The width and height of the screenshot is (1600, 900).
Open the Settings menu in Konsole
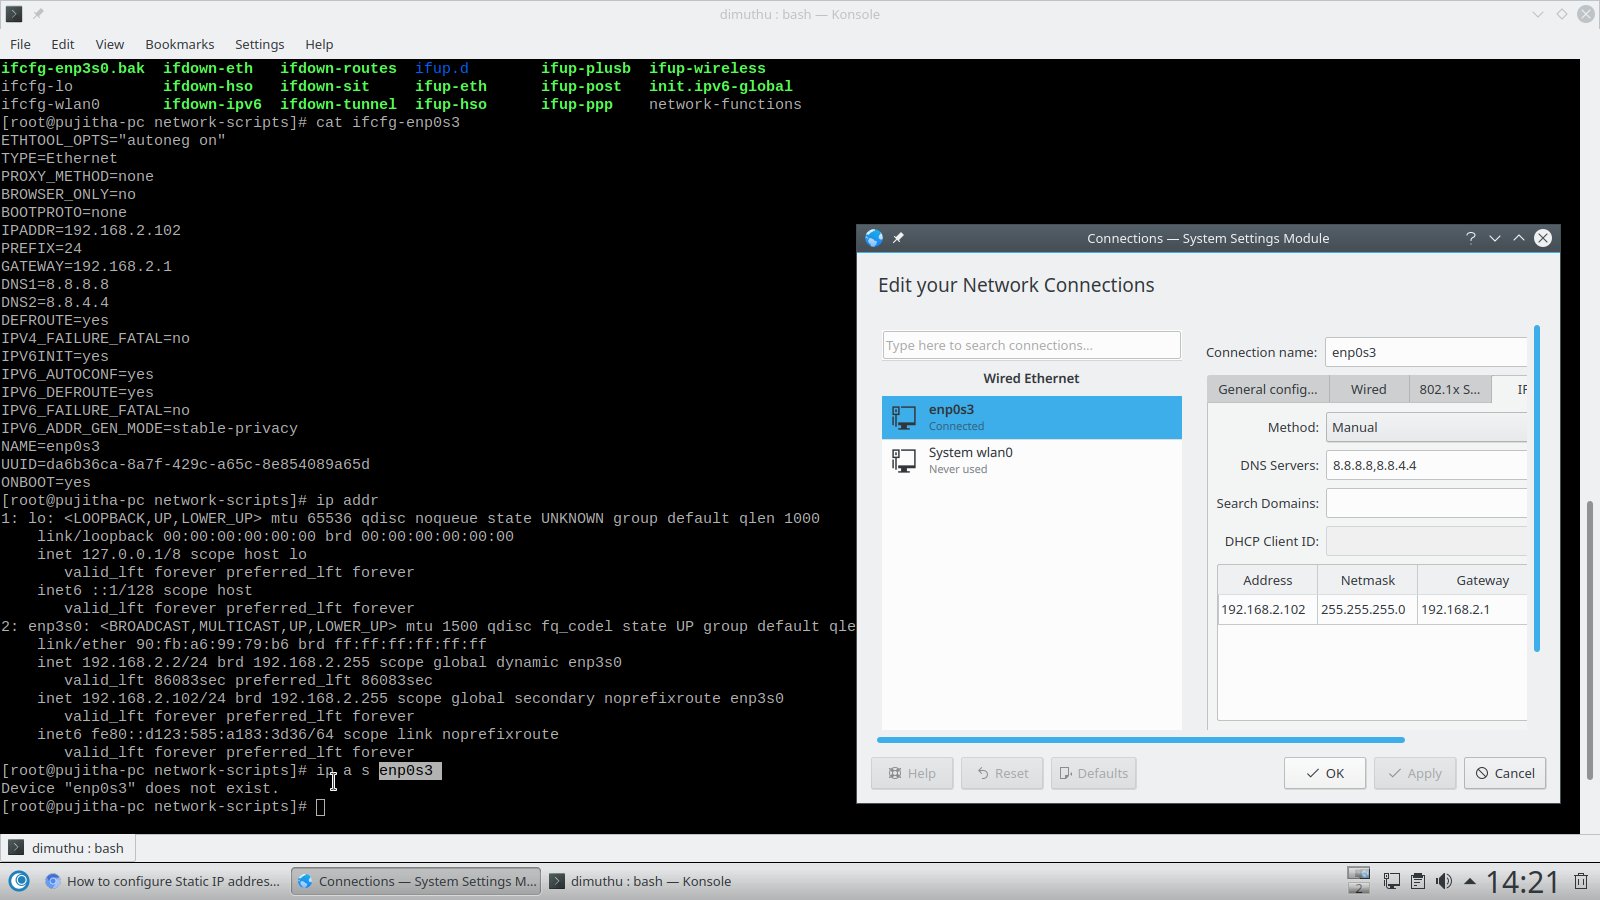[260, 44]
